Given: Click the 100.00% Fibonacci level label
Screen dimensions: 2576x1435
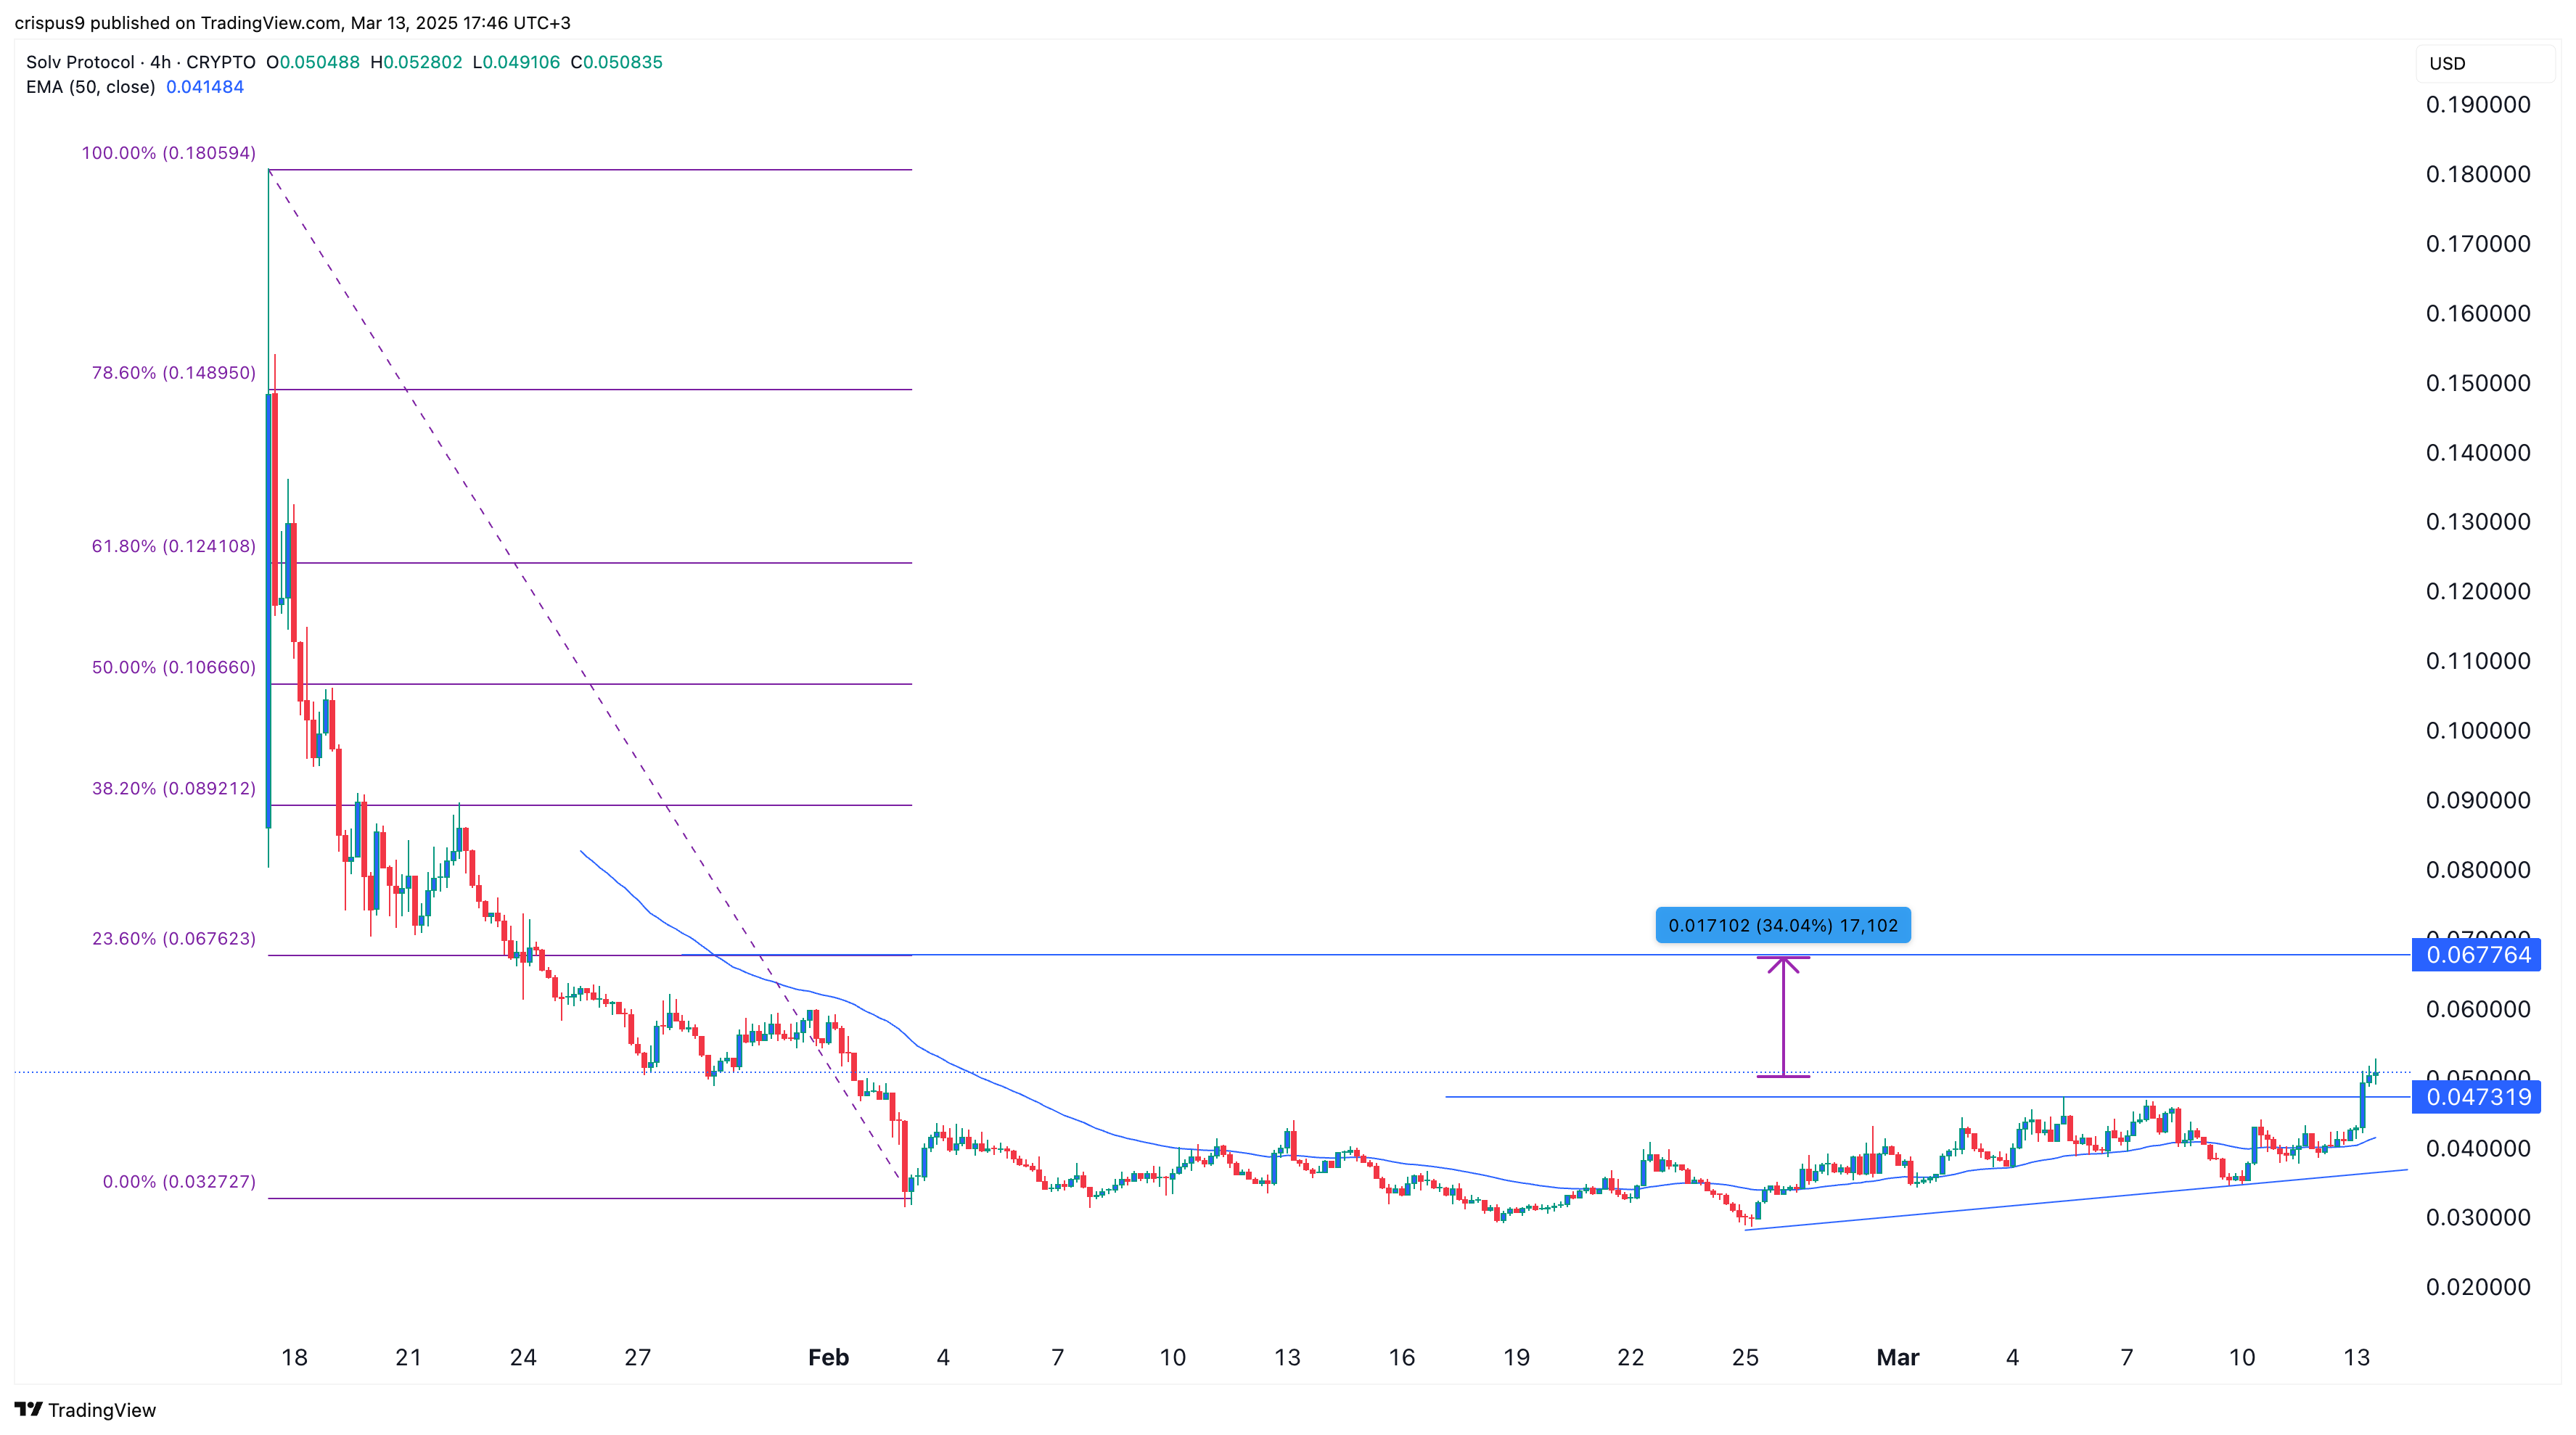Looking at the screenshot, I should (168, 153).
